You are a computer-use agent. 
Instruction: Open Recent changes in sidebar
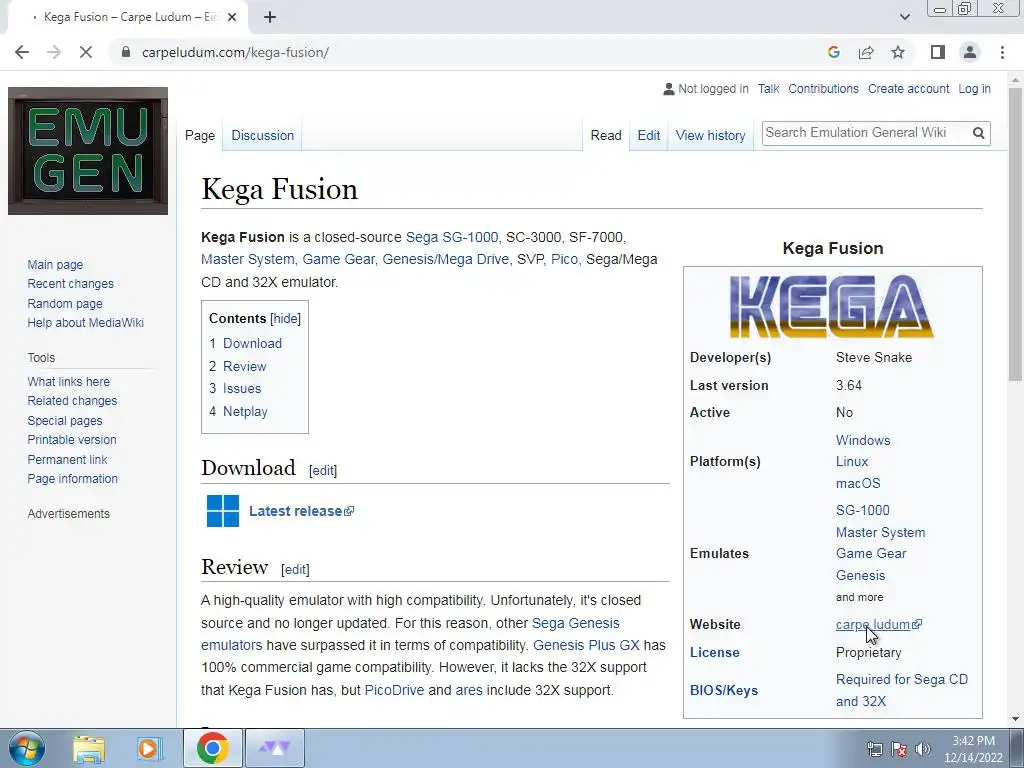point(71,283)
